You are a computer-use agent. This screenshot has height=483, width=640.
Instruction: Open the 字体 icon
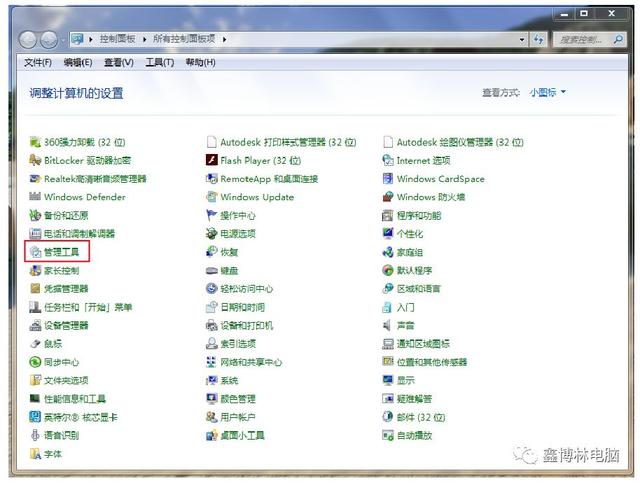click(x=35, y=454)
